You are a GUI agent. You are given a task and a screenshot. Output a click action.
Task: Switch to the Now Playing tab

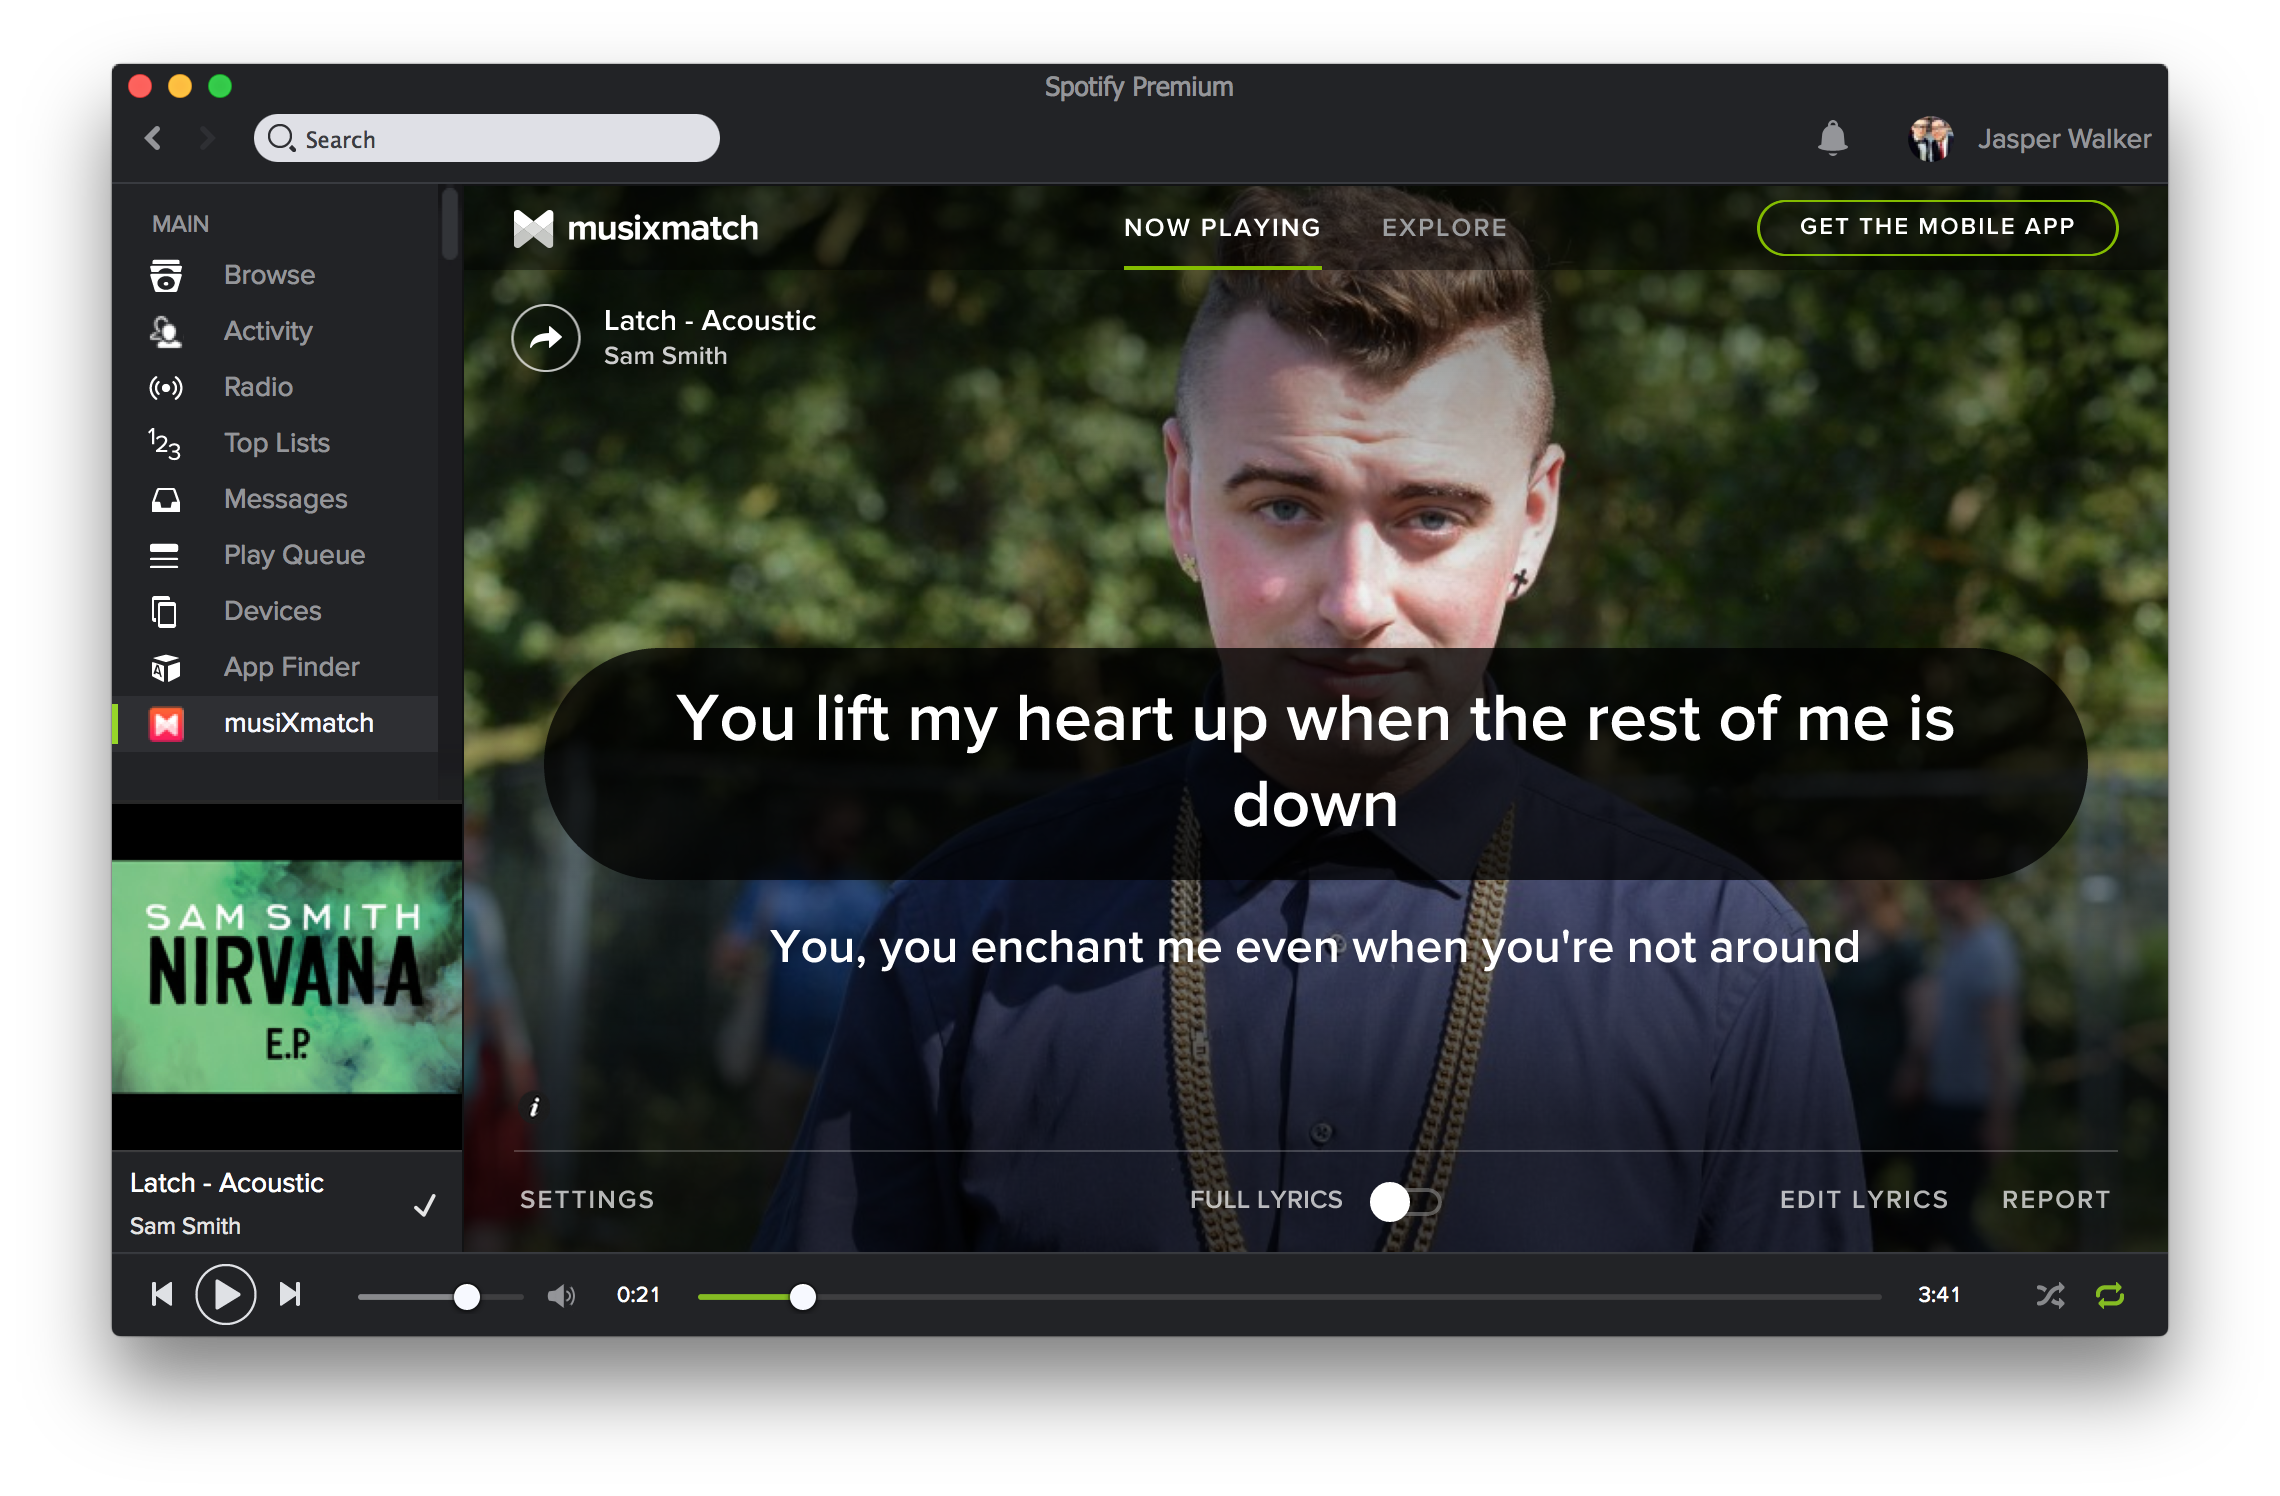(1222, 228)
